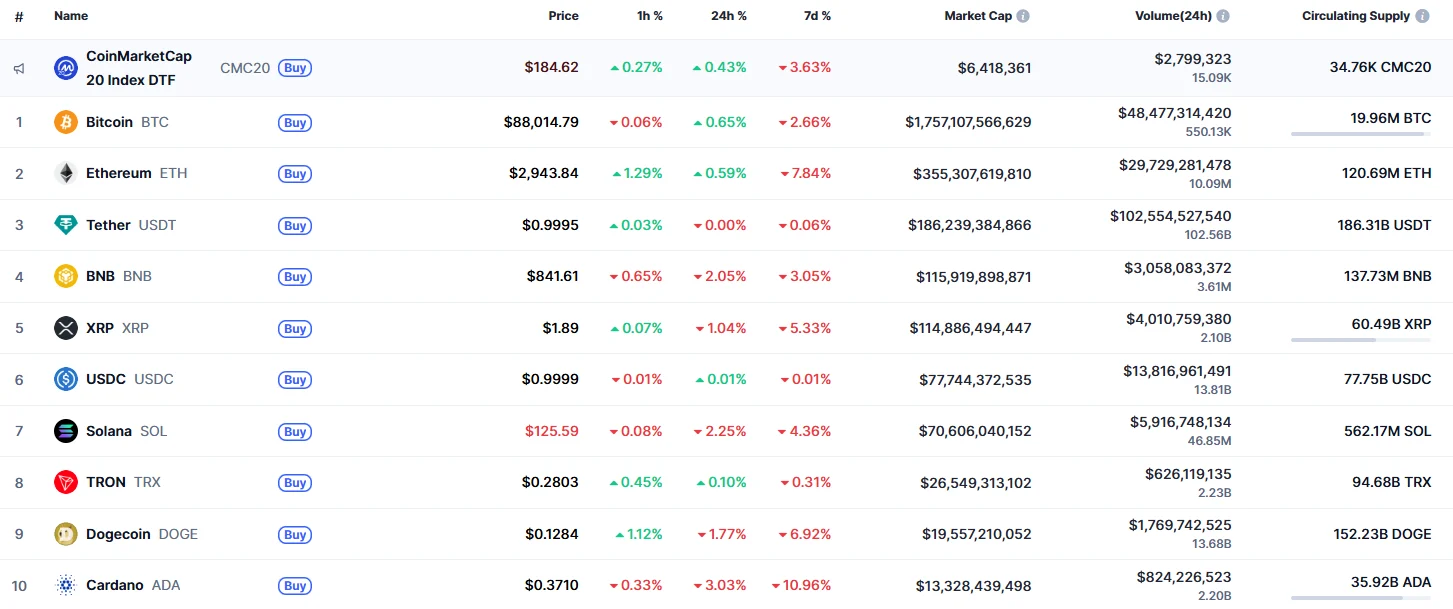Open the Ethereum name link
The image size is (1453, 609).
tap(118, 173)
